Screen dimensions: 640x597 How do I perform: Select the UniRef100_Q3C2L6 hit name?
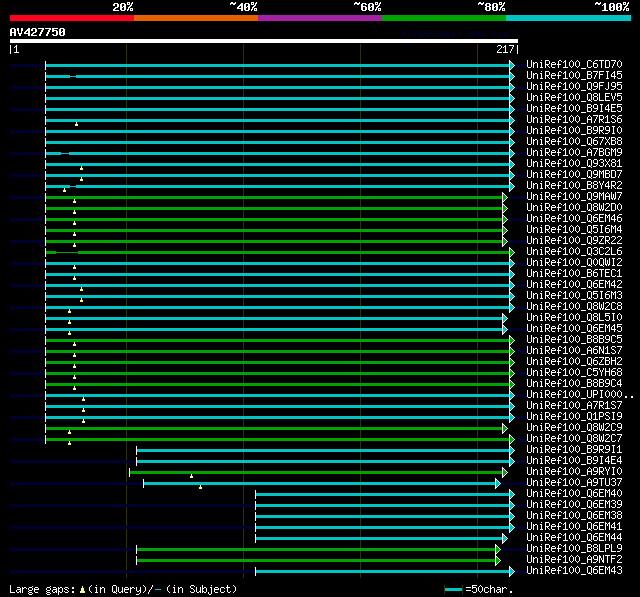(574, 252)
